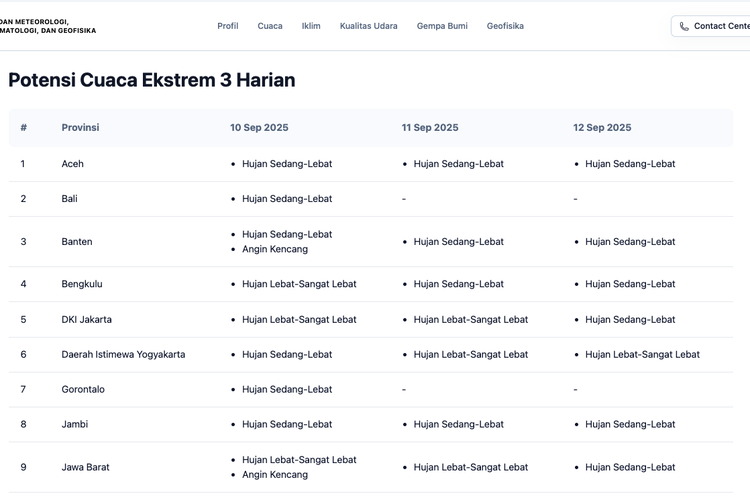The height and width of the screenshot is (500, 750).
Task: Click the Potensi Cuaca Ekstrem 3 Harian heading
Action: 152,80
